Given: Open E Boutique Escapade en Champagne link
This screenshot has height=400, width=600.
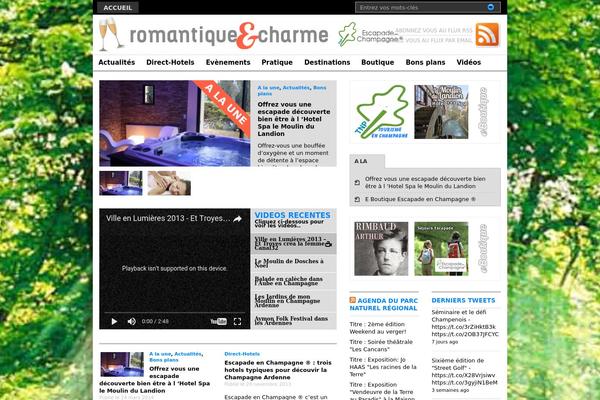Looking at the screenshot, I should pos(420,199).
